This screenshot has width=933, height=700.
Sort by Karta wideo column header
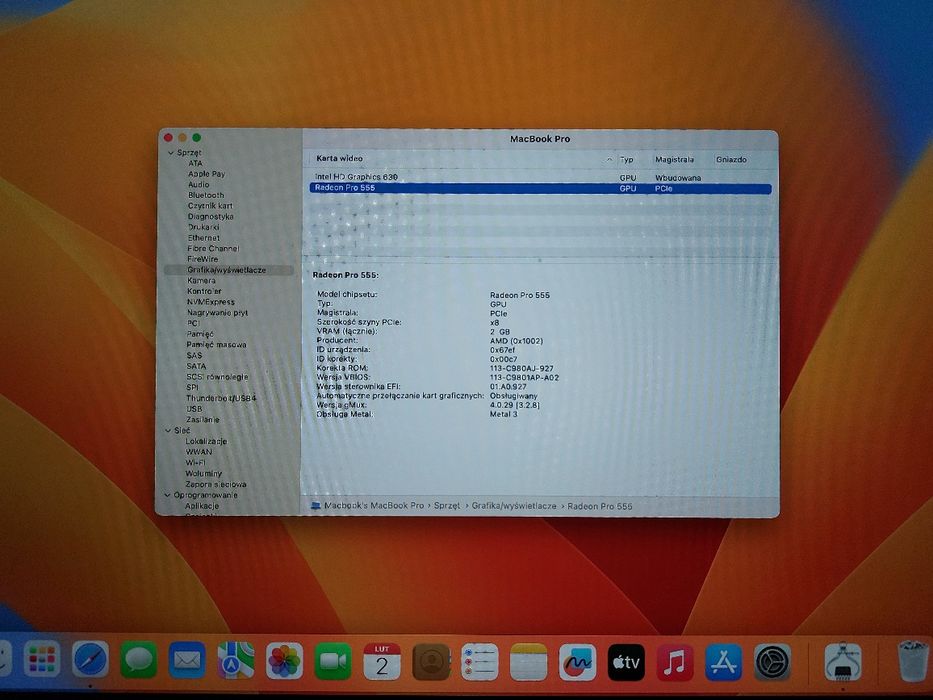pos(339,158)
